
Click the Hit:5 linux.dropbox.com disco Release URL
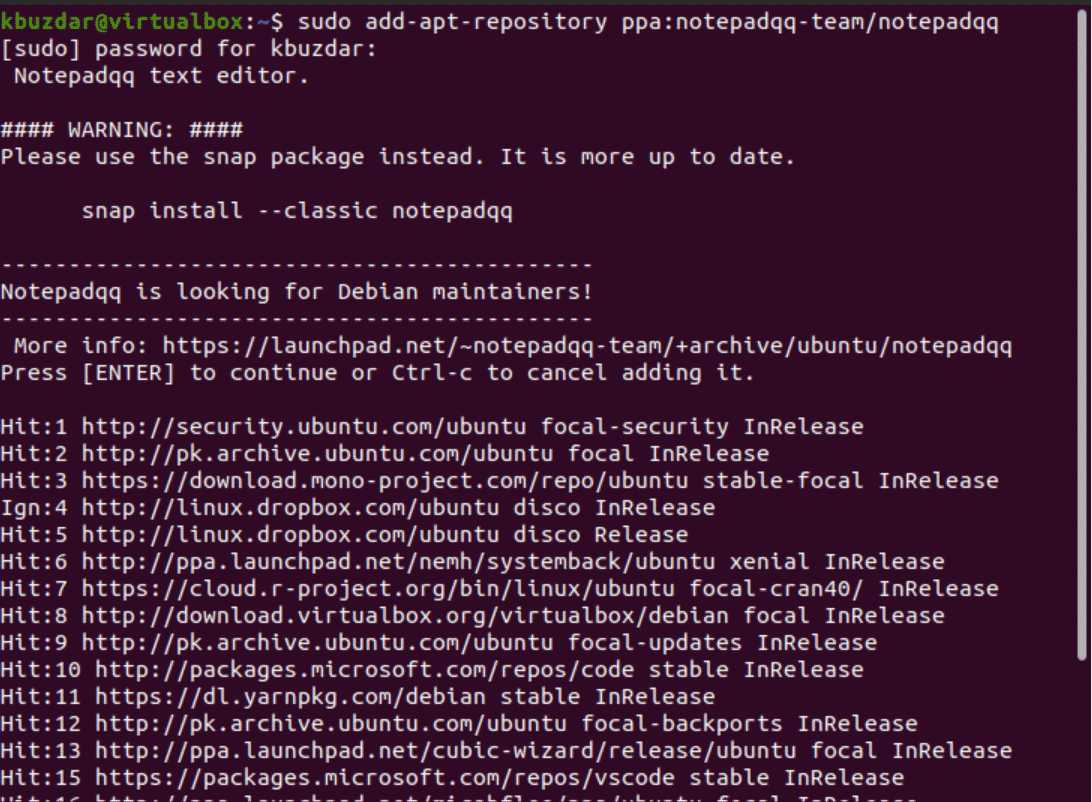[290, 535]
